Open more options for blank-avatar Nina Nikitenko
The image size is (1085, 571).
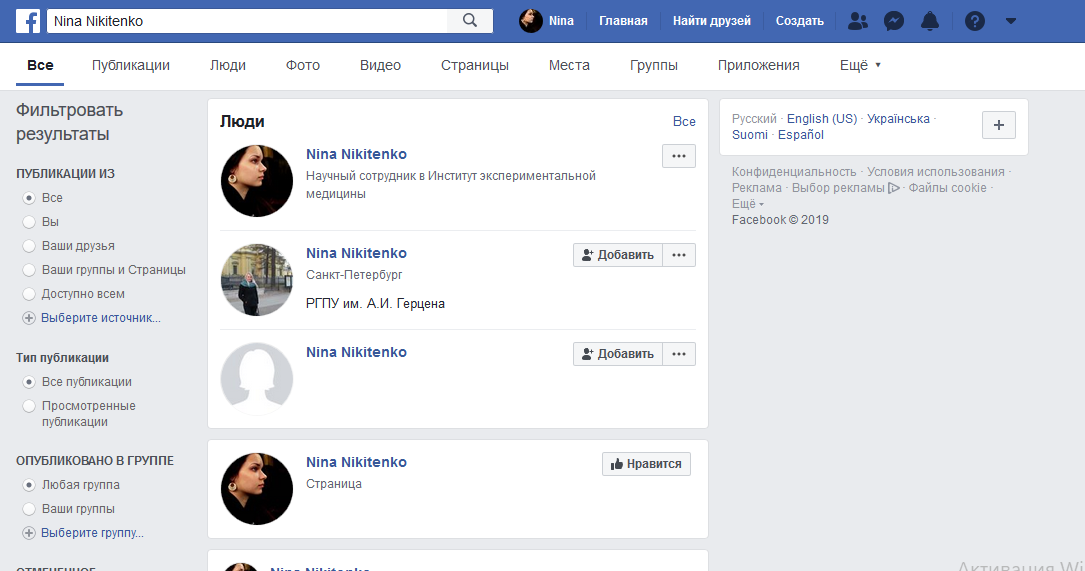pos(679,354)
